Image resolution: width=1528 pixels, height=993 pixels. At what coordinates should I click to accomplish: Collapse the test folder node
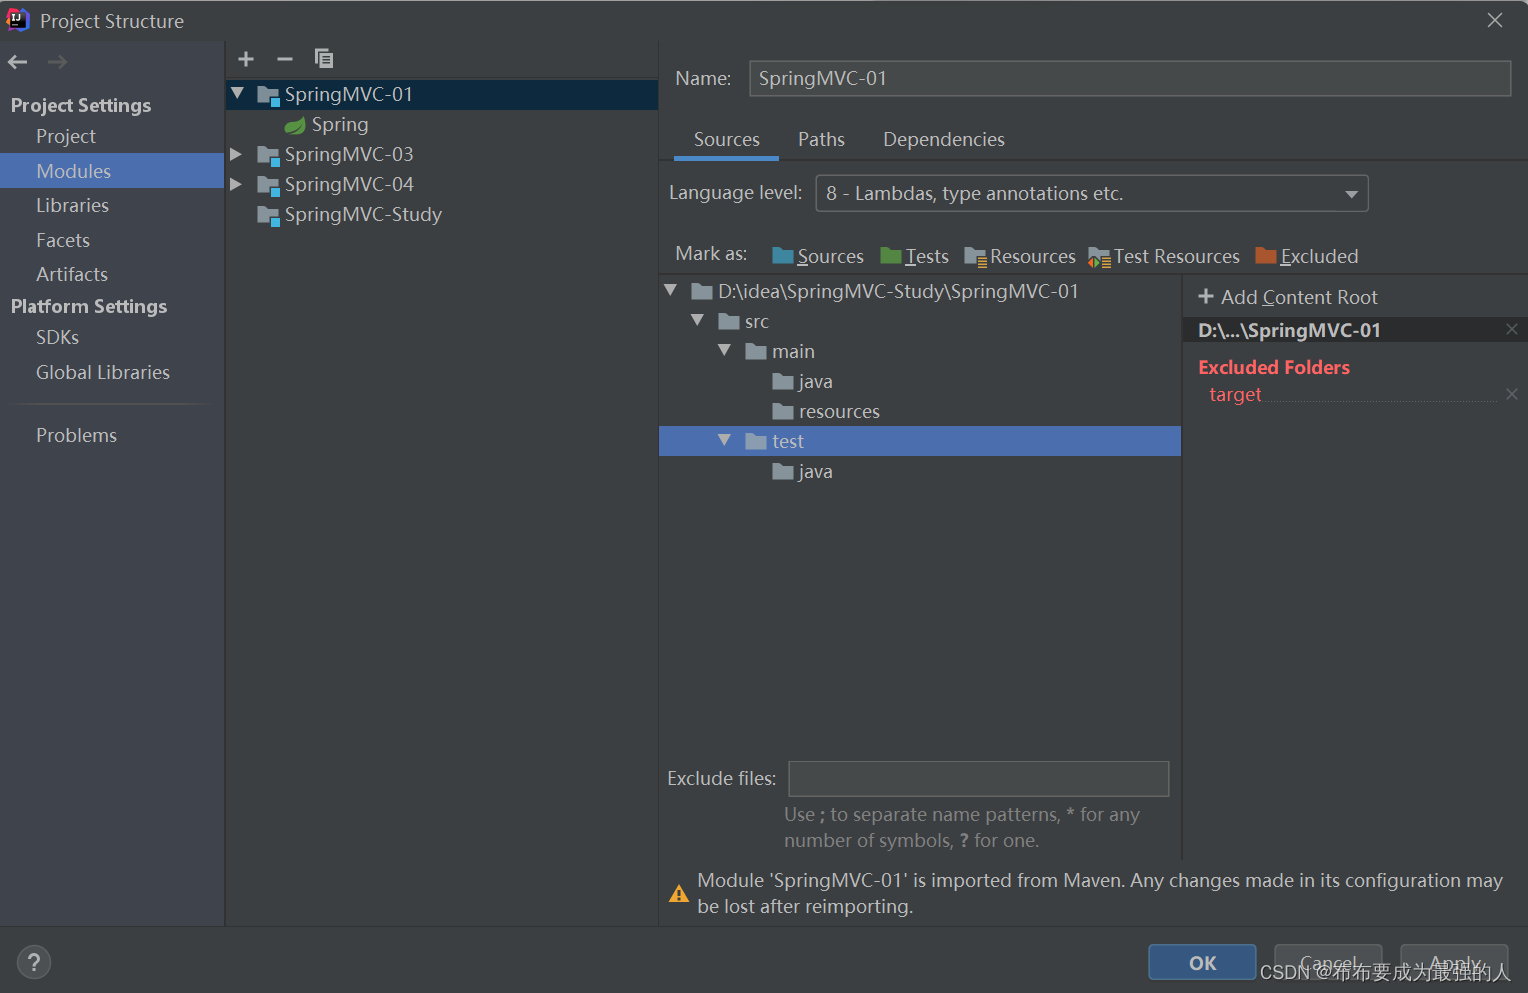(x=724, y=440)
